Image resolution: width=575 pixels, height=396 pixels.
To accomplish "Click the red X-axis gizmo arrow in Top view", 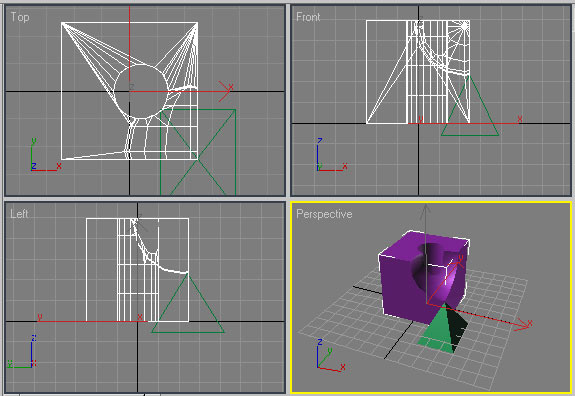I will [225, 91].
